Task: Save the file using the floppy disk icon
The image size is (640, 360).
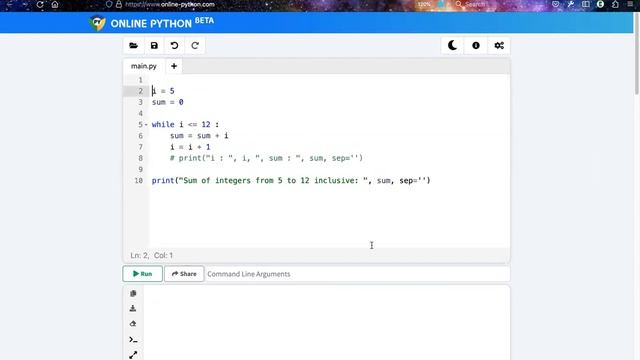Action: pyautogui.click(x=154, y=45)
